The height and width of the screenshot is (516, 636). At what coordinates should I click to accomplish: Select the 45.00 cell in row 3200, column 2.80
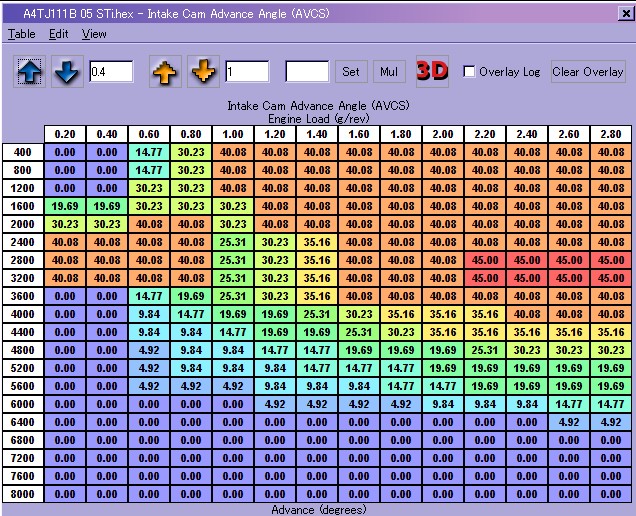(611, 278)
